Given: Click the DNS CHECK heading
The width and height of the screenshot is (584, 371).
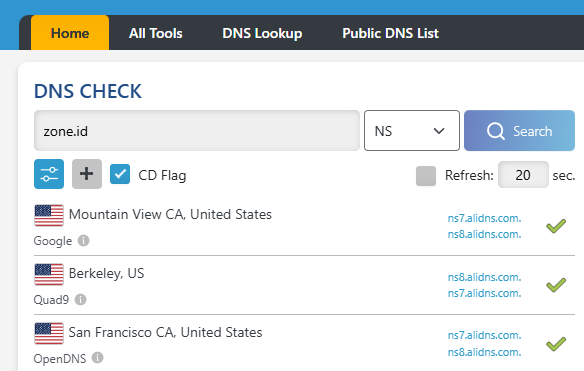Looking at the screenshot, I should [x=88, y=91].
